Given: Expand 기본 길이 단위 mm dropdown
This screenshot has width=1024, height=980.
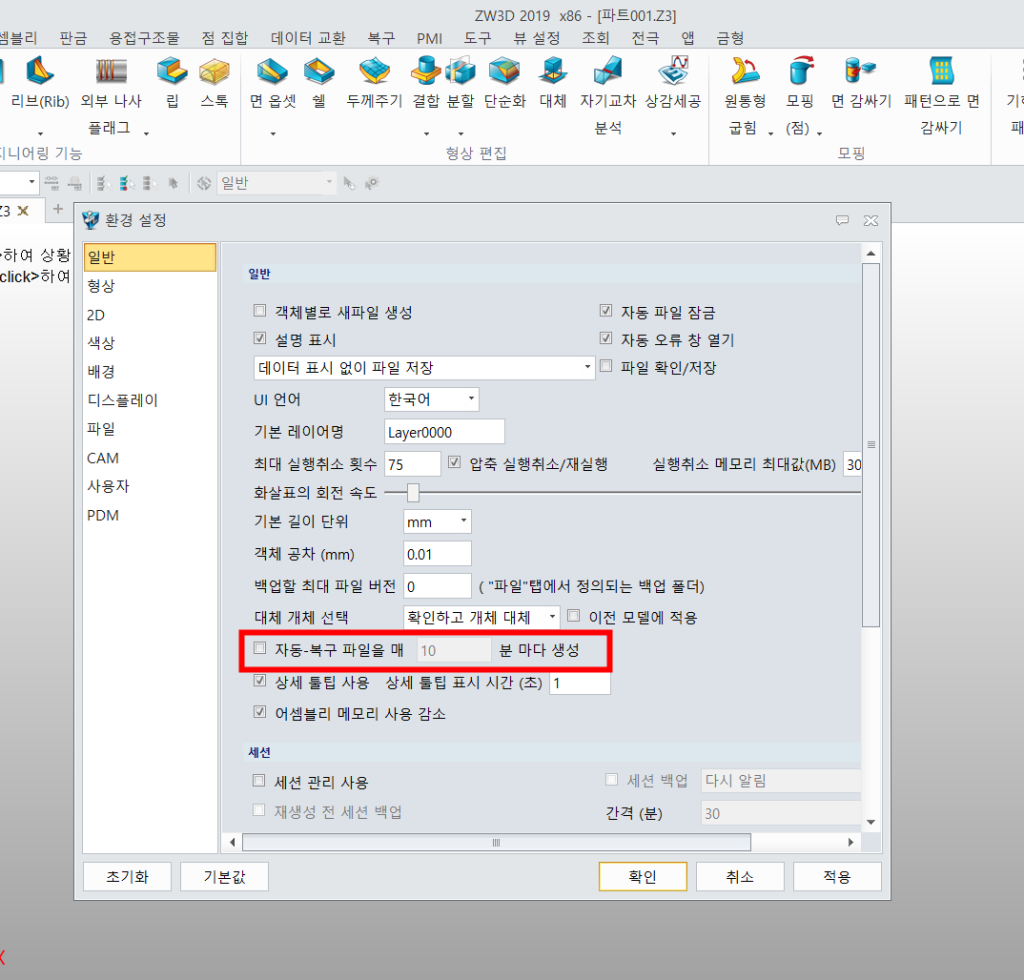Looking at the screenshot, I should [437, 521].
